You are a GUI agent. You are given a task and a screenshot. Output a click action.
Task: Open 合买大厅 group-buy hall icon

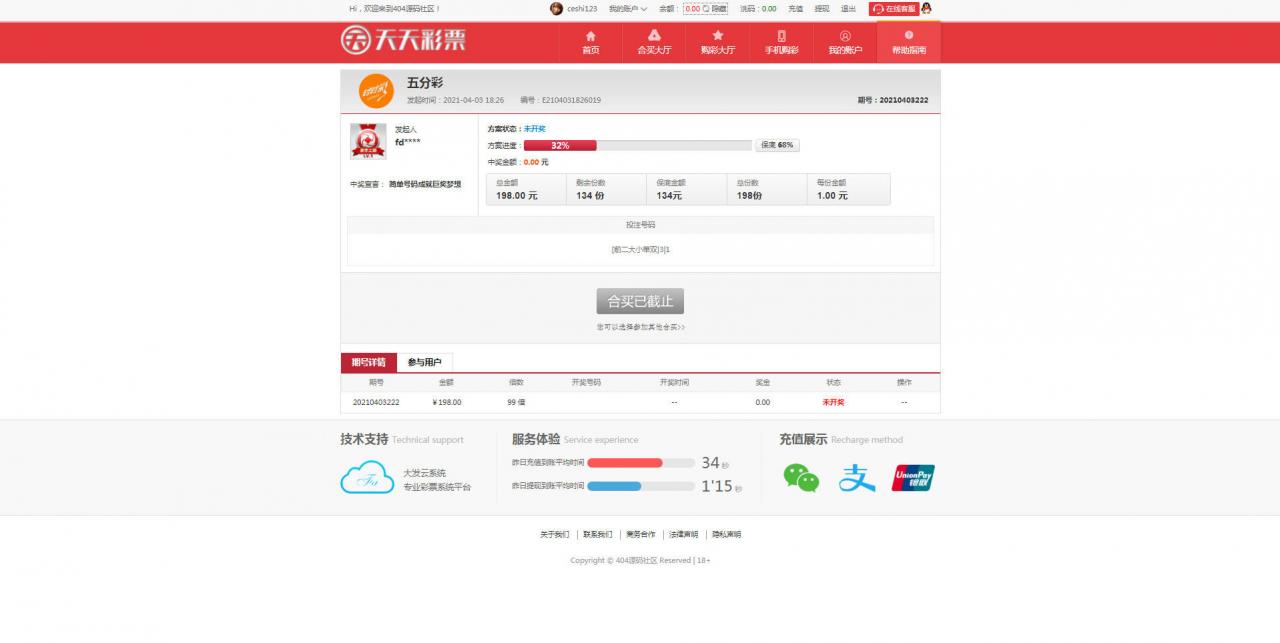pos(654,36)
